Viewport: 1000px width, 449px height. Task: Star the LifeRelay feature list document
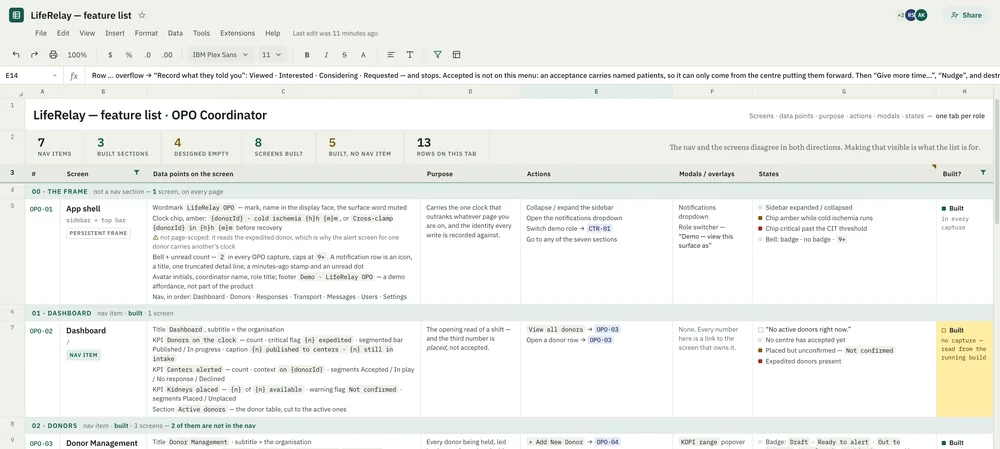142,15
